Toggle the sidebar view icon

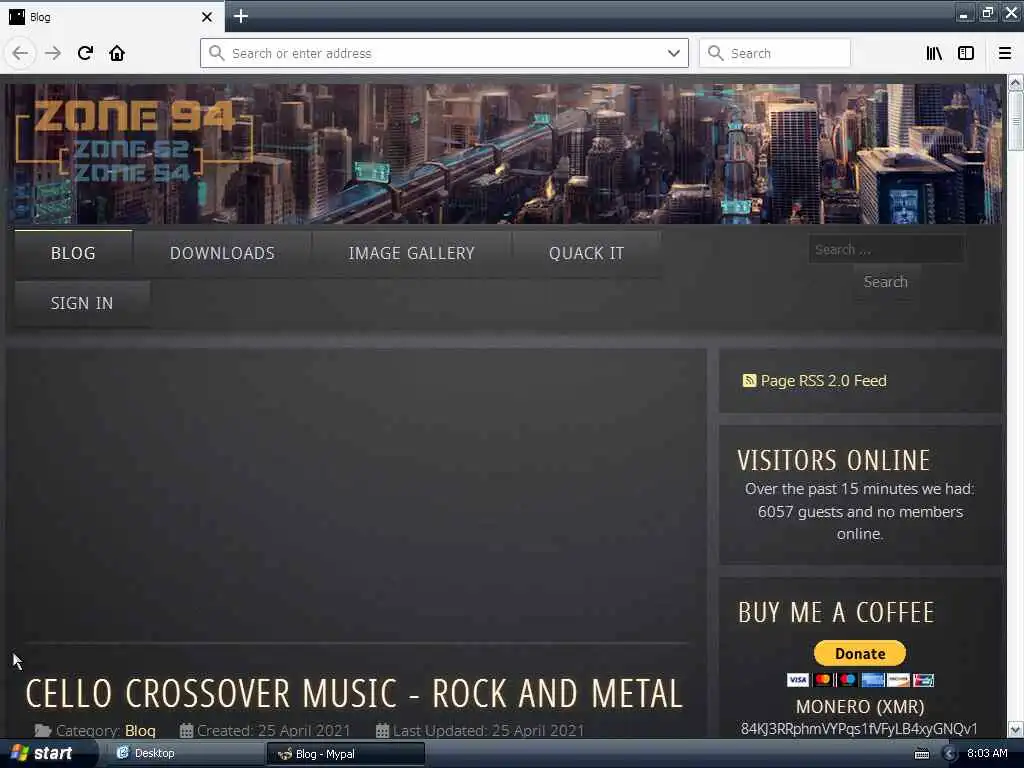pyautogui.click(x=966, y=53)
